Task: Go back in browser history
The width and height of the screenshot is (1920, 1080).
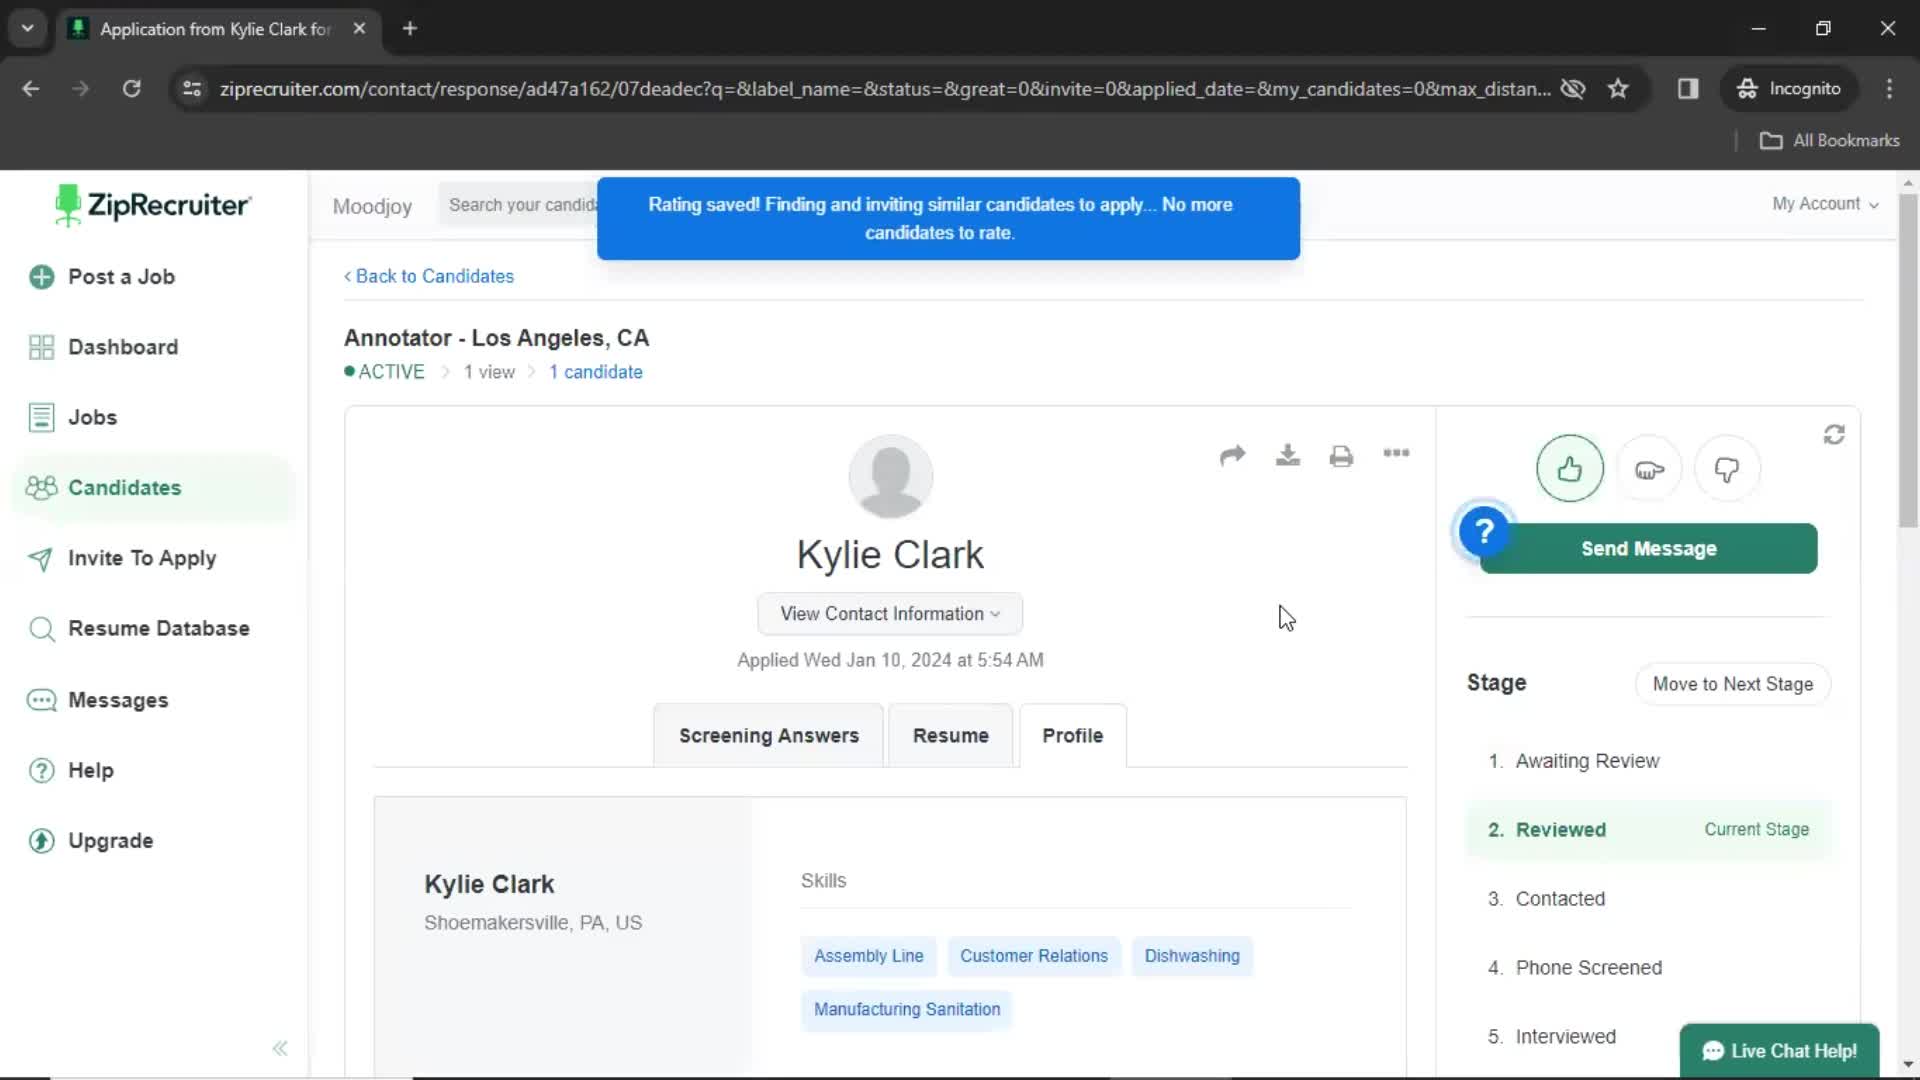Action: (x=31, y=89)
